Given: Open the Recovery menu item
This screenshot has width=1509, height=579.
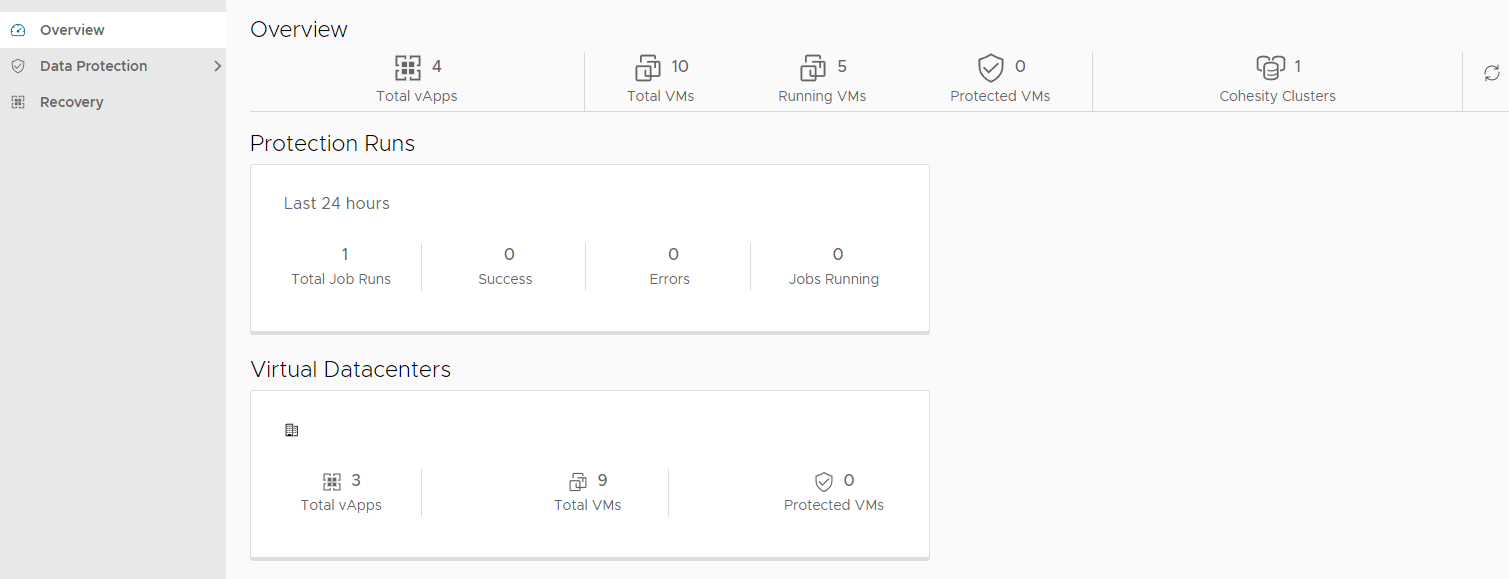Looking at the screenshot, I should (x=71, y=102).
